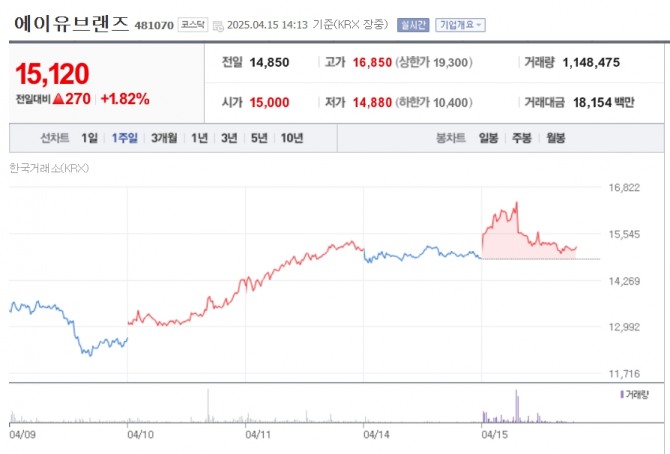Choose the 10년 chart period
670x454 pixels.
click(292, 138)
